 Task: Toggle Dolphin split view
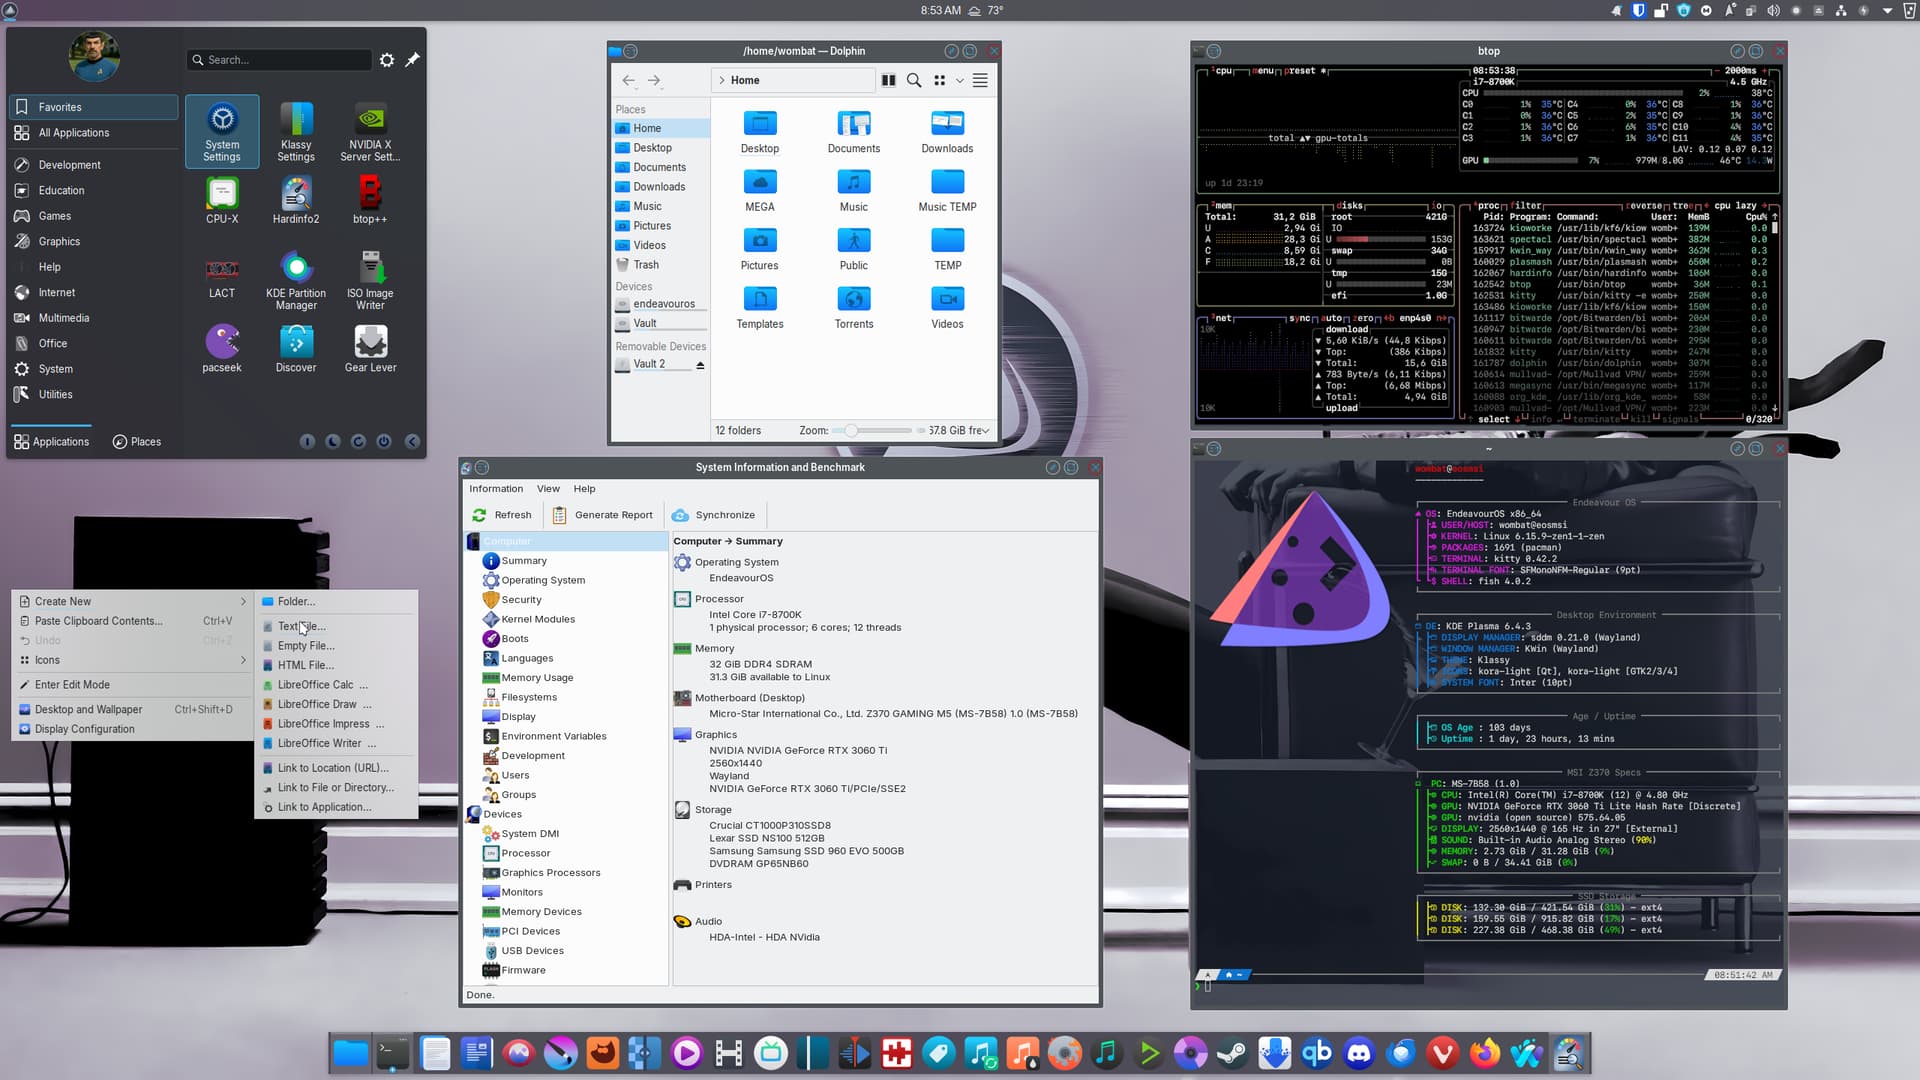click(888, 80)
